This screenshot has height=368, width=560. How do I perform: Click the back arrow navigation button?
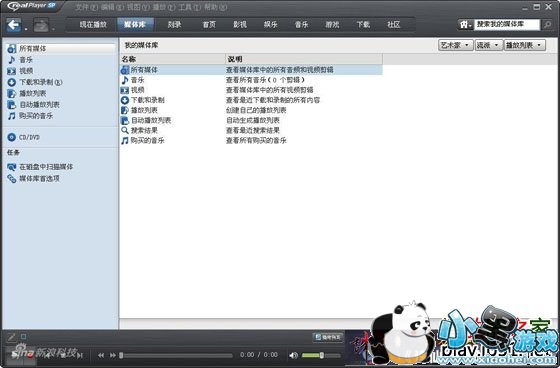point(14,25)
